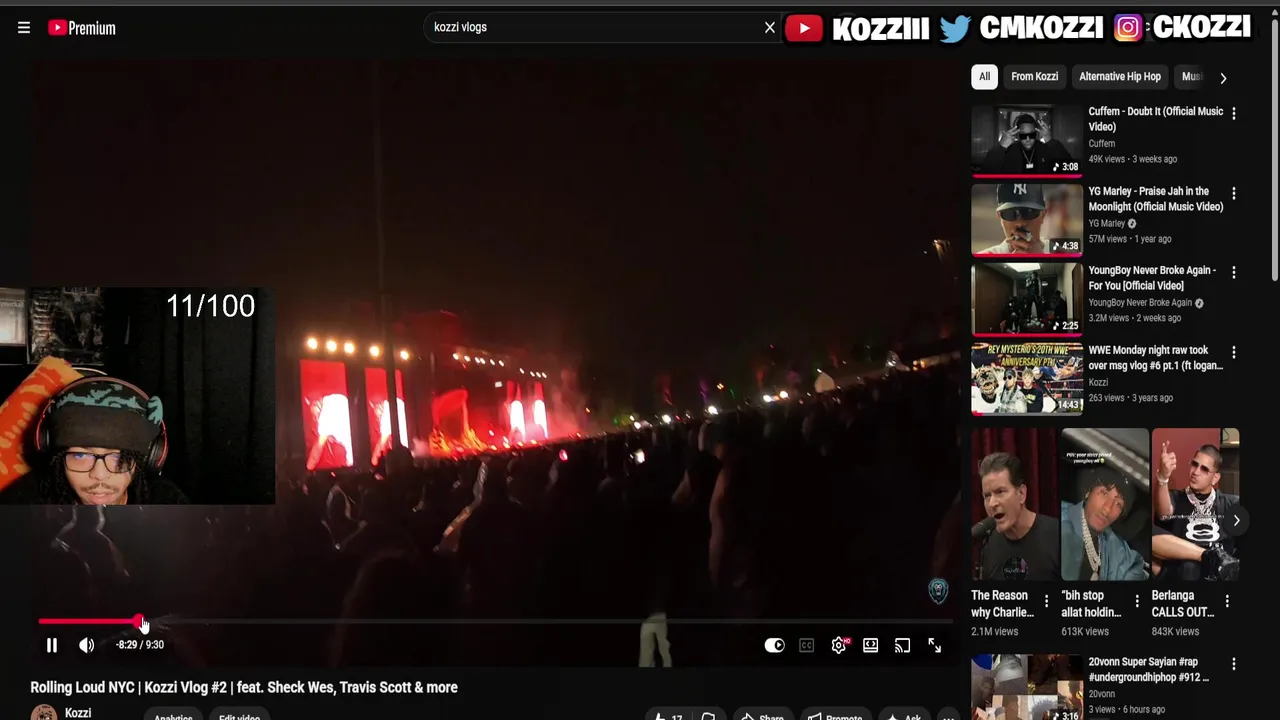Pause the video playback
1280x720 pixels.
click(x=52, y=645)
